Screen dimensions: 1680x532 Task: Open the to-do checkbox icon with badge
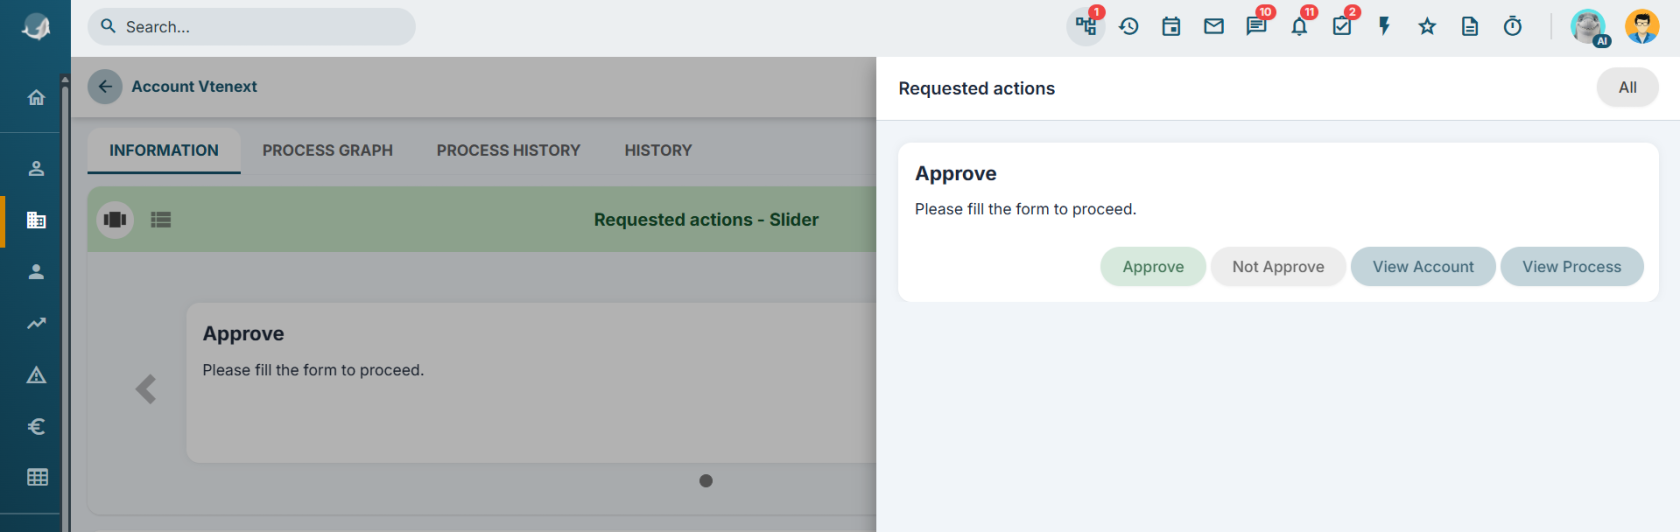coord(1342,26)
